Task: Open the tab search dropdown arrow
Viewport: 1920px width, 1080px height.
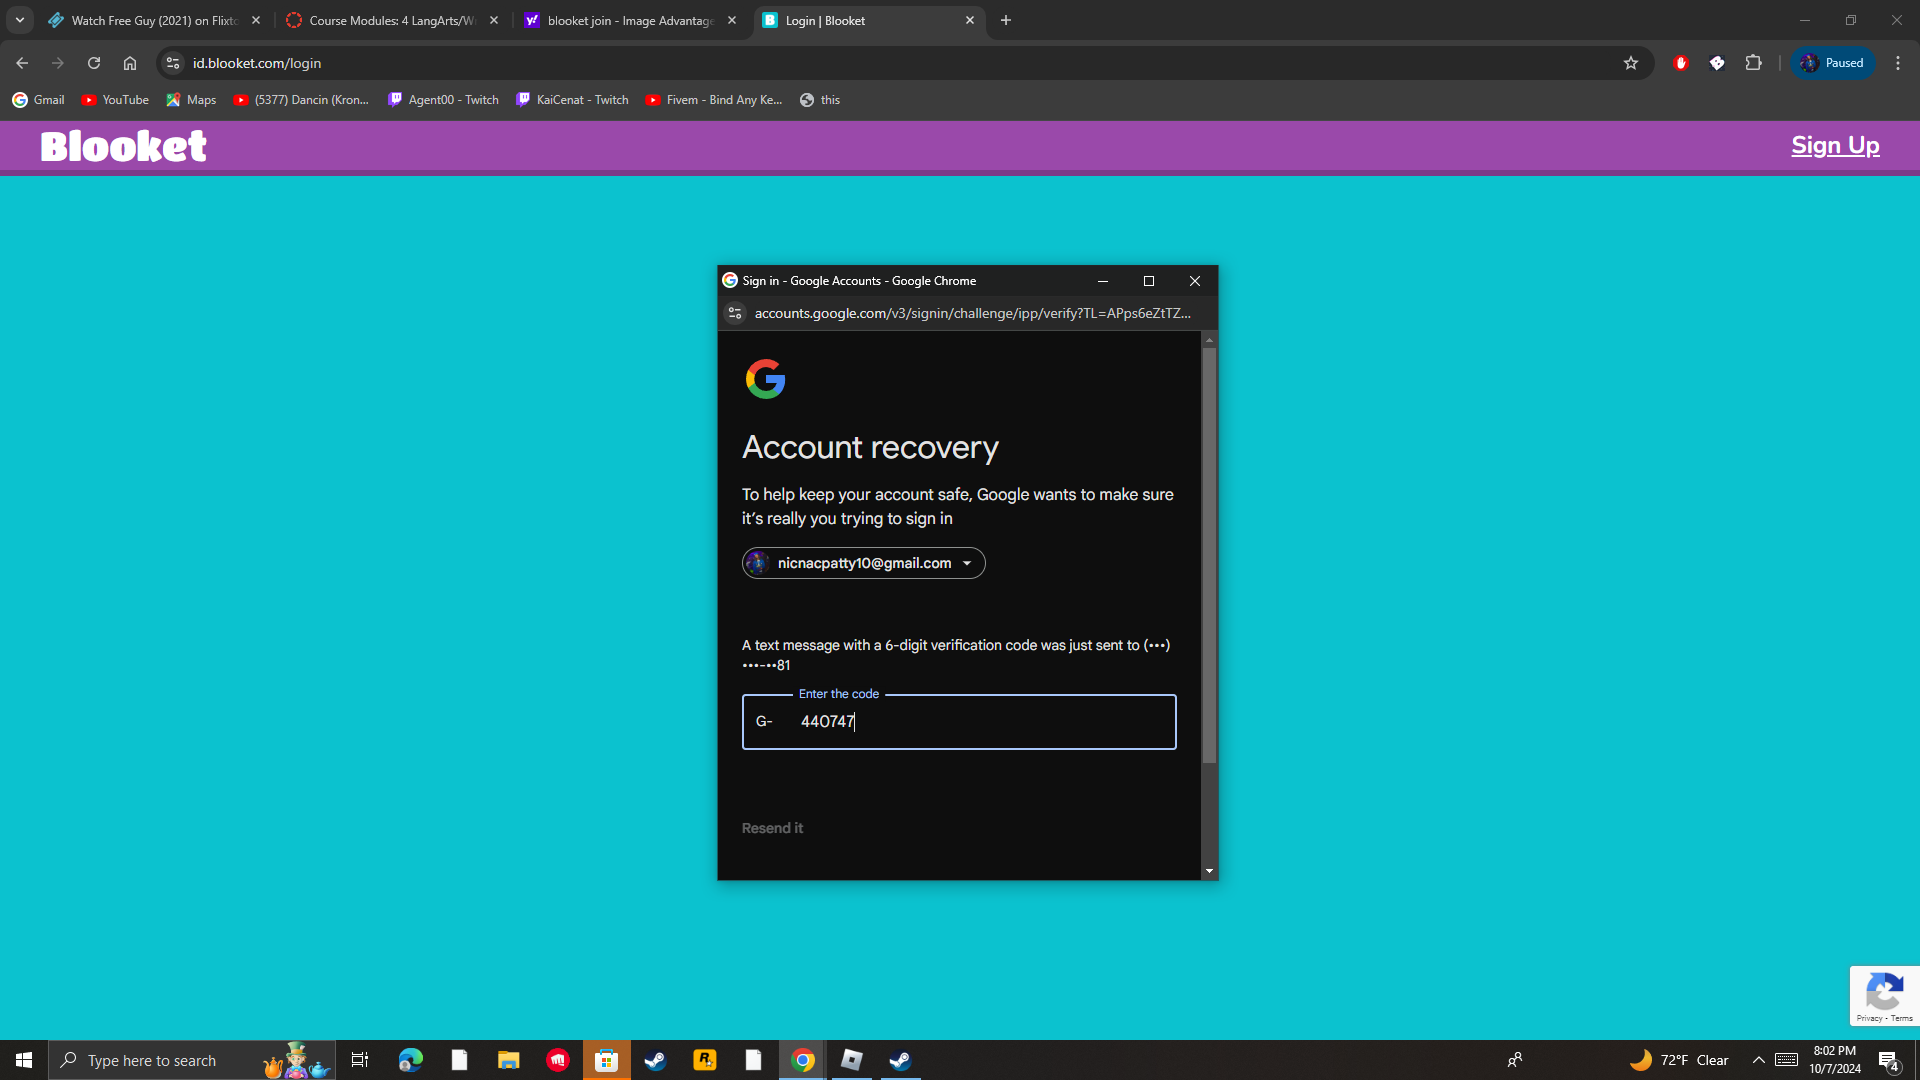Action: coord(20,20)
